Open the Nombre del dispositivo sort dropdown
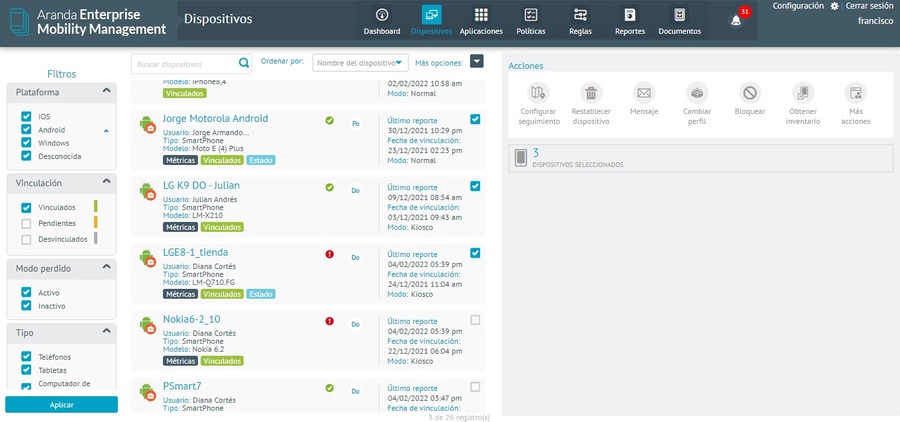 pos(360,63)
